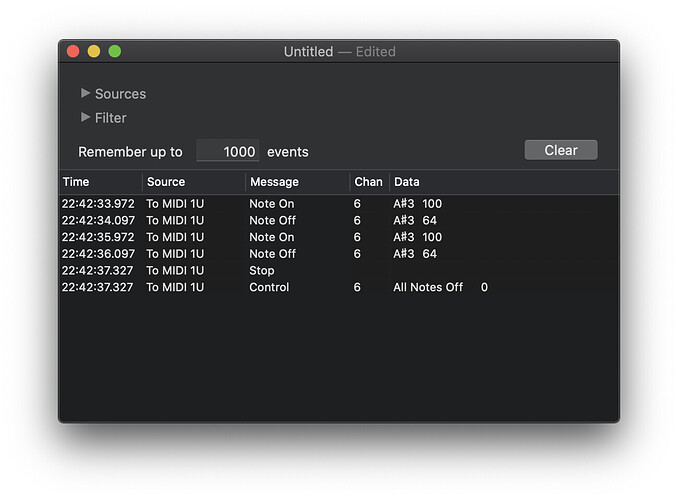678x500 pixels.
Task: Click the Data column header
Action: (x=504, y=182)
